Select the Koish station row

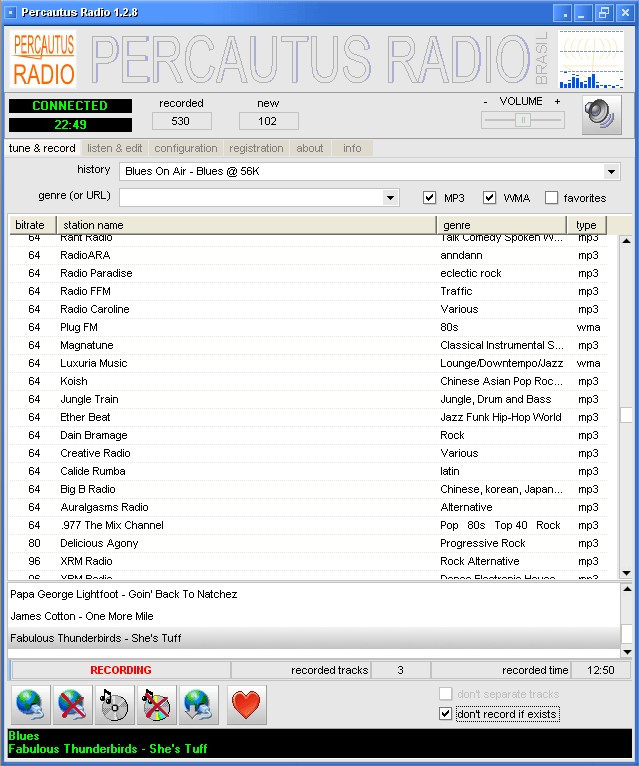(x=309, y=381)
